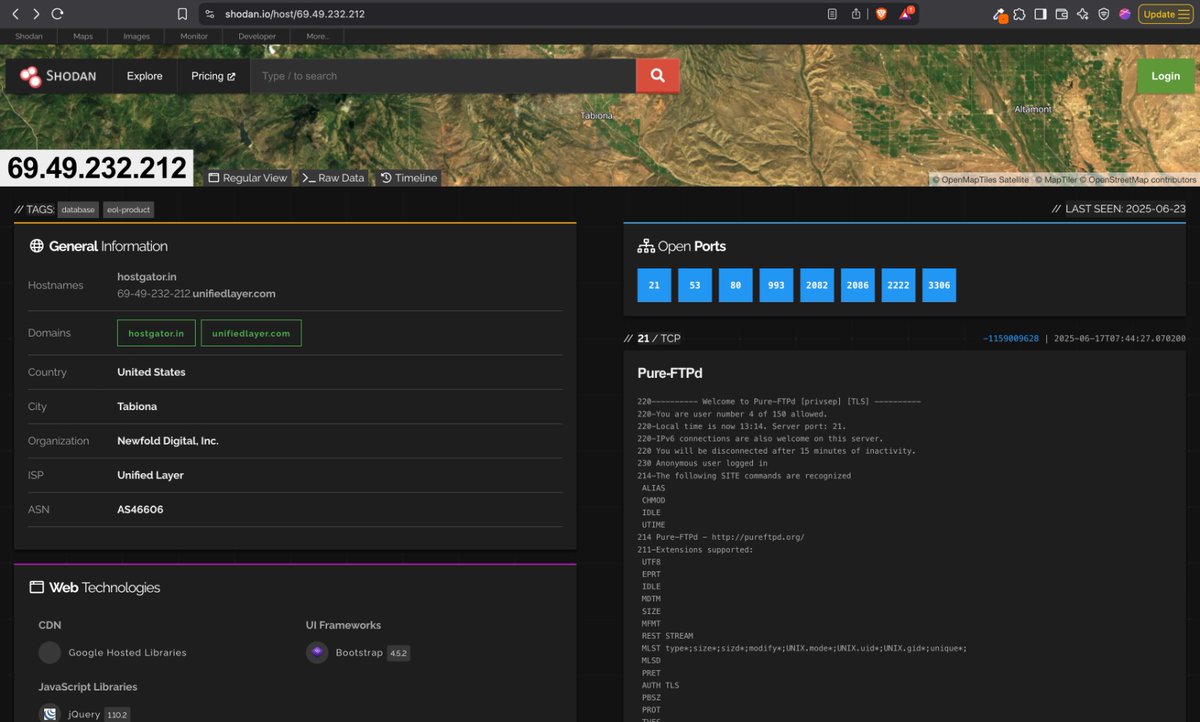Open Monitor in the top strip
Screen dimensions: 1200x722
tap(194, 36)
